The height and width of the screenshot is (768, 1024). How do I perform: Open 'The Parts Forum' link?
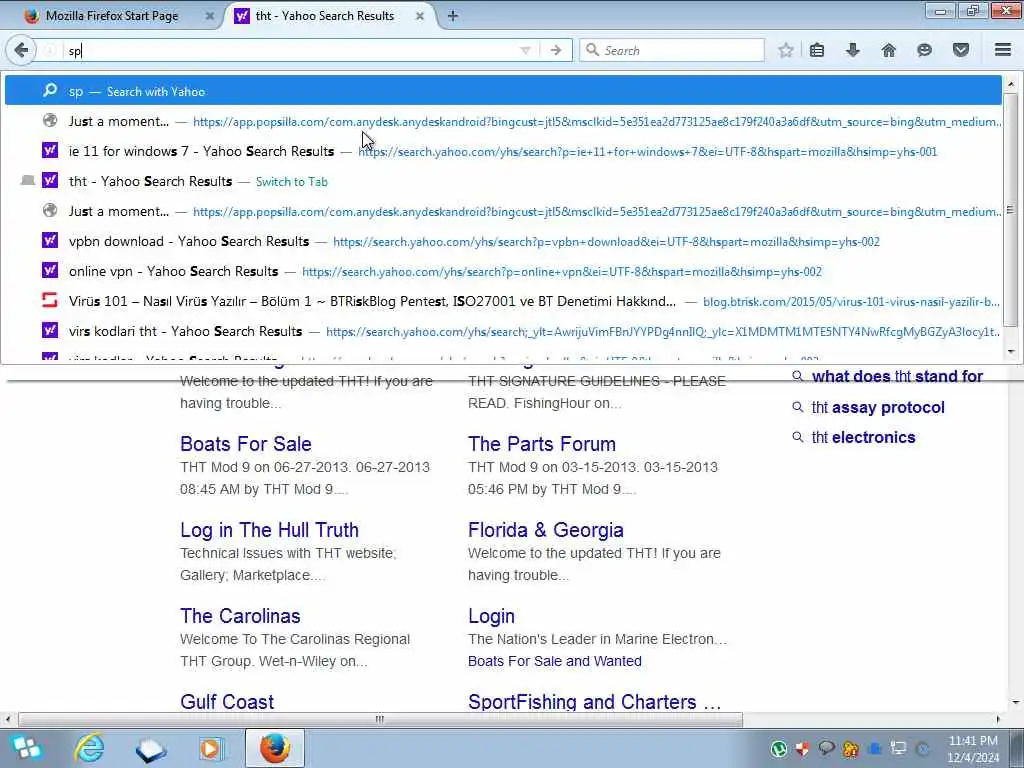click(541, 444)
